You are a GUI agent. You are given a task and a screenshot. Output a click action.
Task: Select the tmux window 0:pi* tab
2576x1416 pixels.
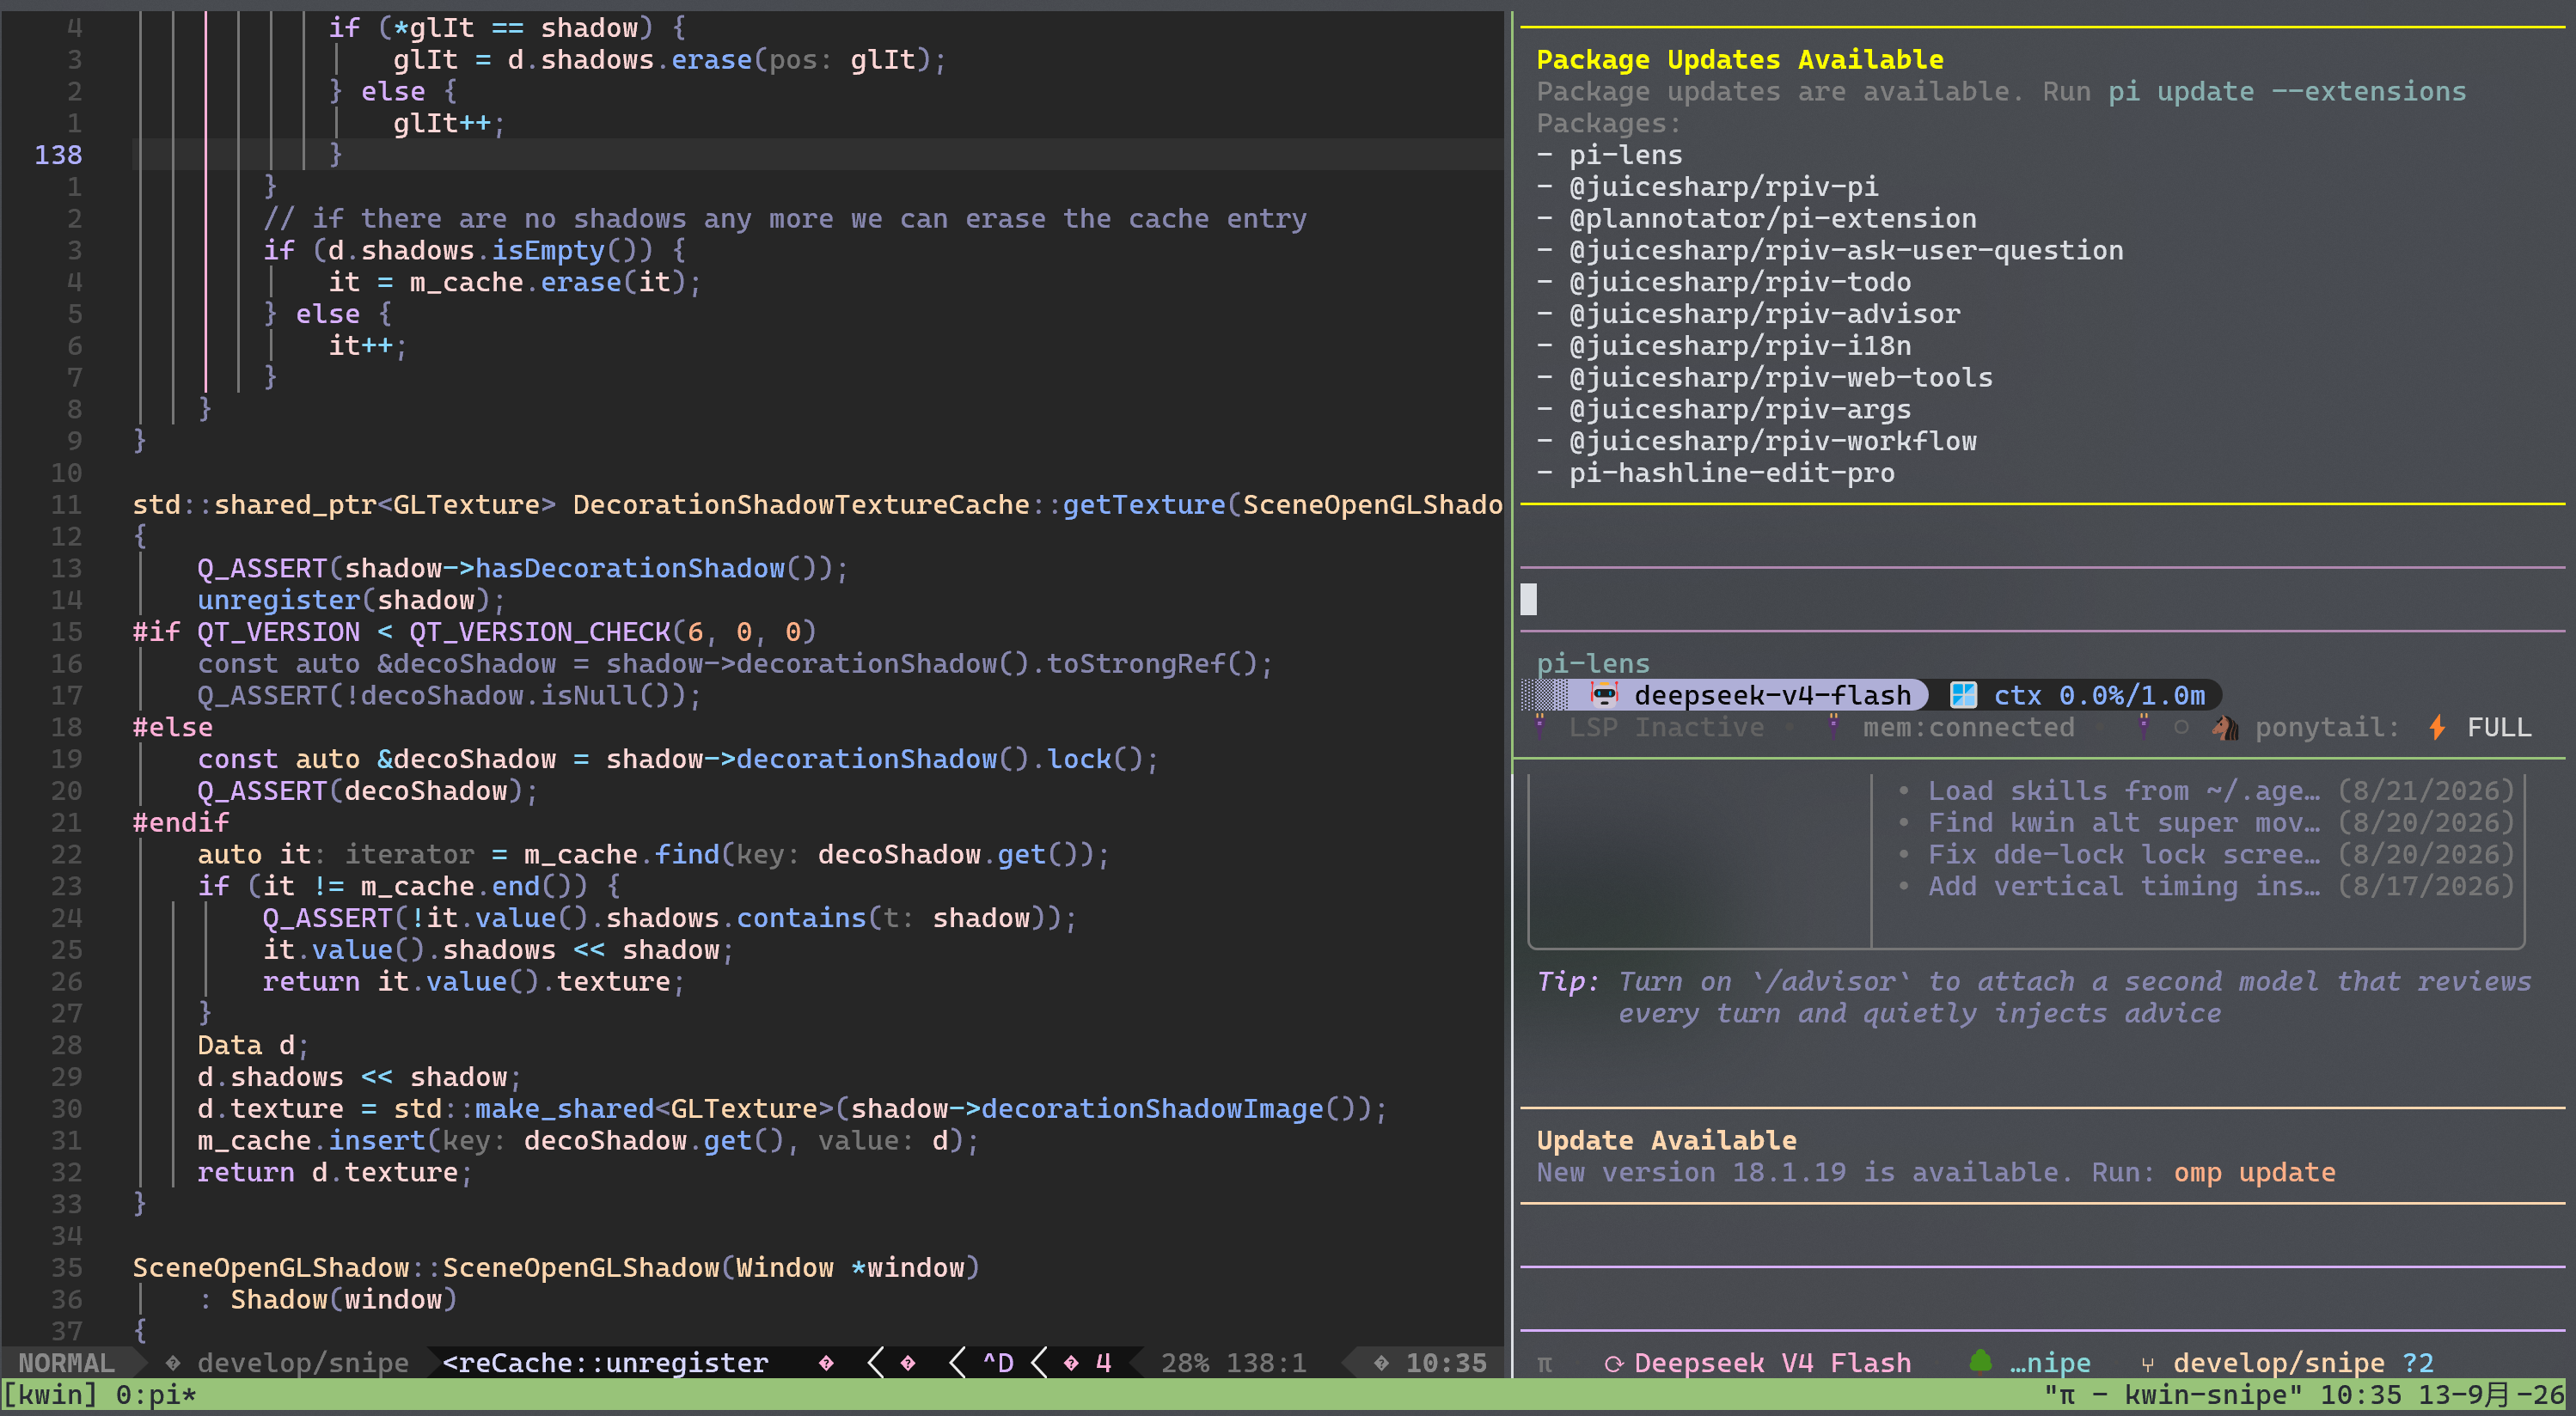coord(156,1395)
